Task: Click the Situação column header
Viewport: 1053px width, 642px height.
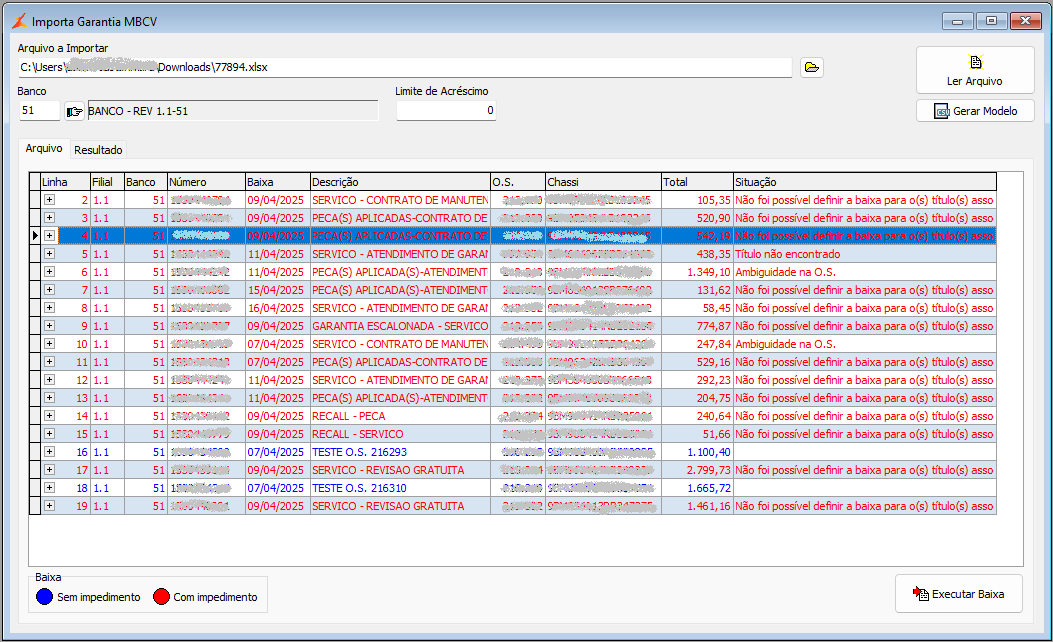Action: 864,182
